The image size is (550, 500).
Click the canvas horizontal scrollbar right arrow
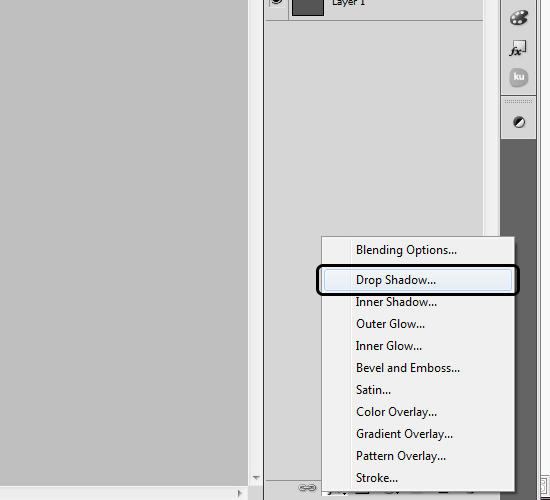coord(240,493)
